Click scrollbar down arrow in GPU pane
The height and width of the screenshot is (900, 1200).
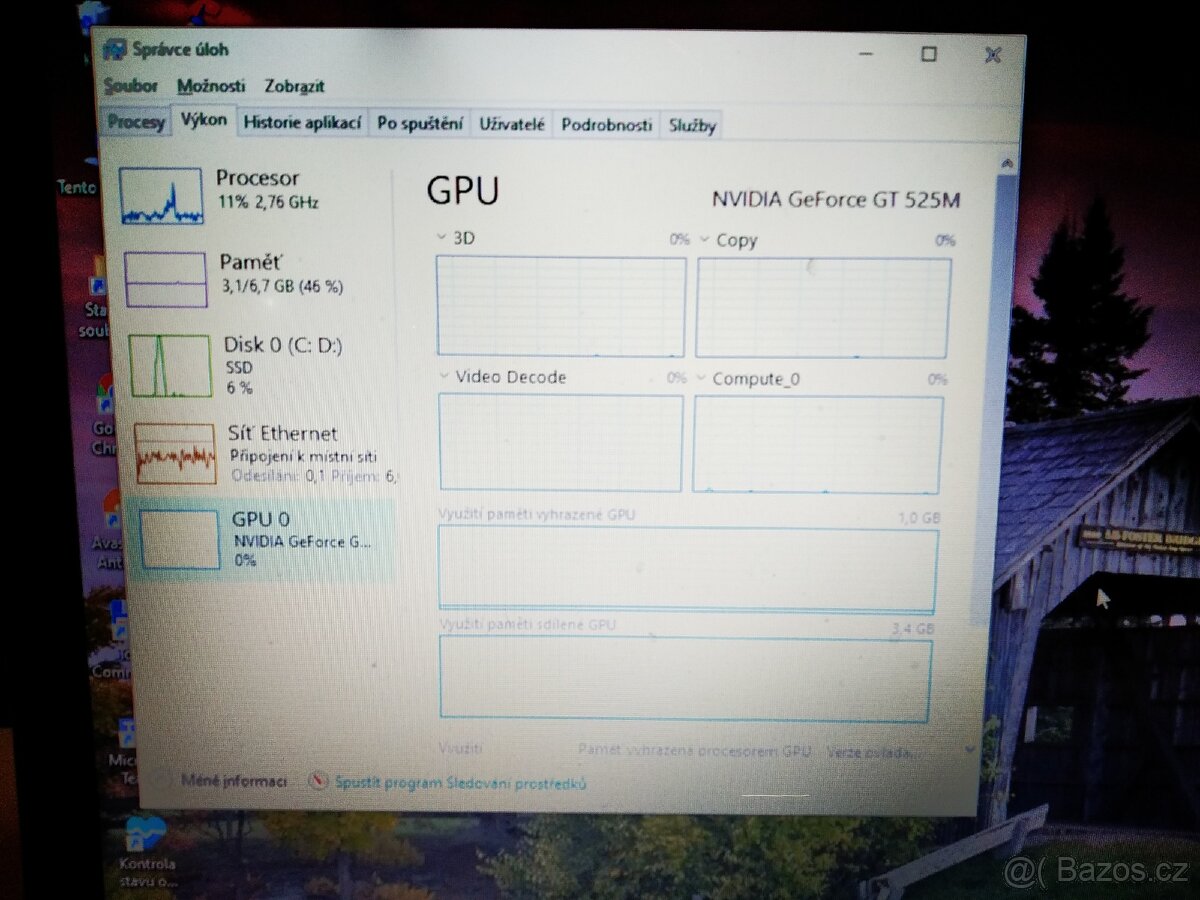(x=970, y=748)
